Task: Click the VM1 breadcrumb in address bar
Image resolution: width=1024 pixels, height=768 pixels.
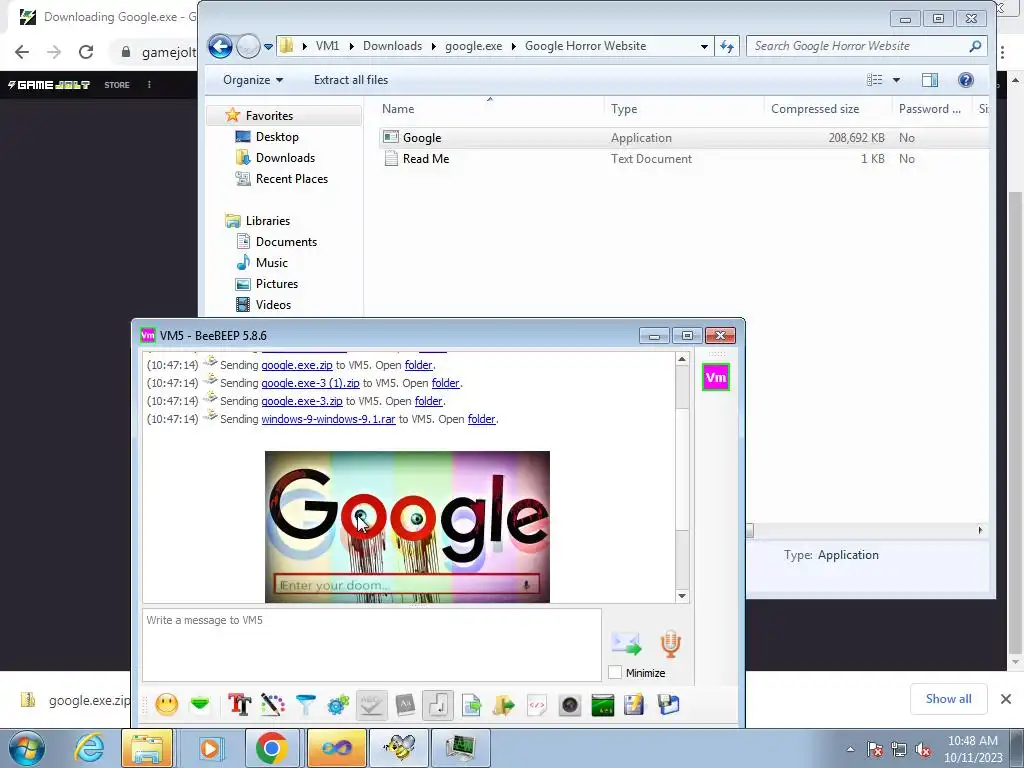Action: [327, 46]
